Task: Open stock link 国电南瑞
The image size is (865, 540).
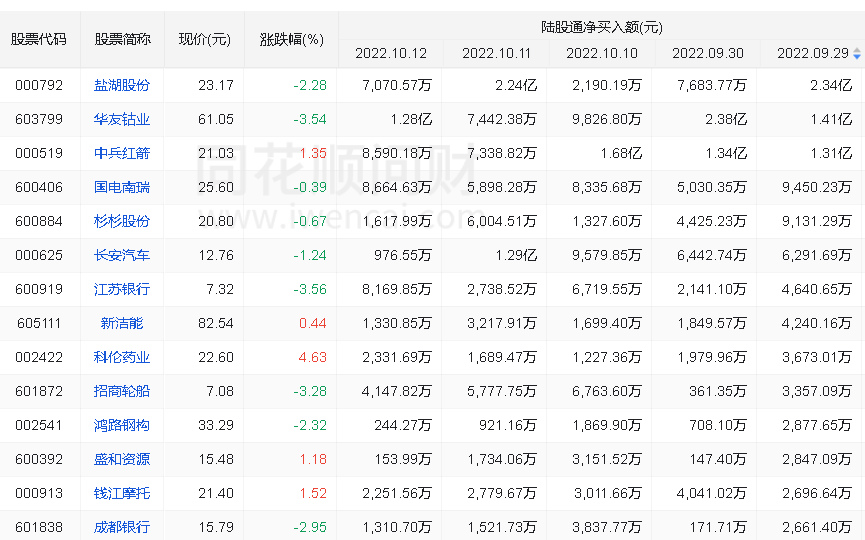Action: tap(122, 188)
